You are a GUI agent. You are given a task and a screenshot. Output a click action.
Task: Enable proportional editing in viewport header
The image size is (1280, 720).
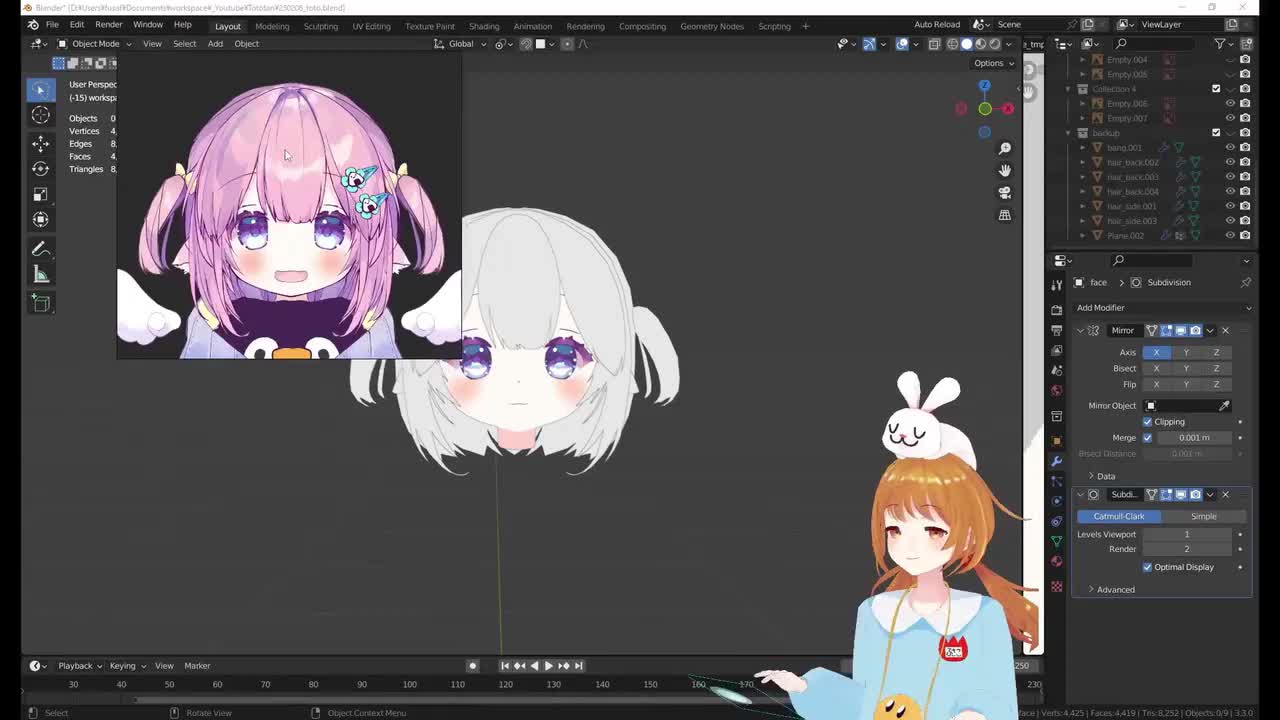568,43
